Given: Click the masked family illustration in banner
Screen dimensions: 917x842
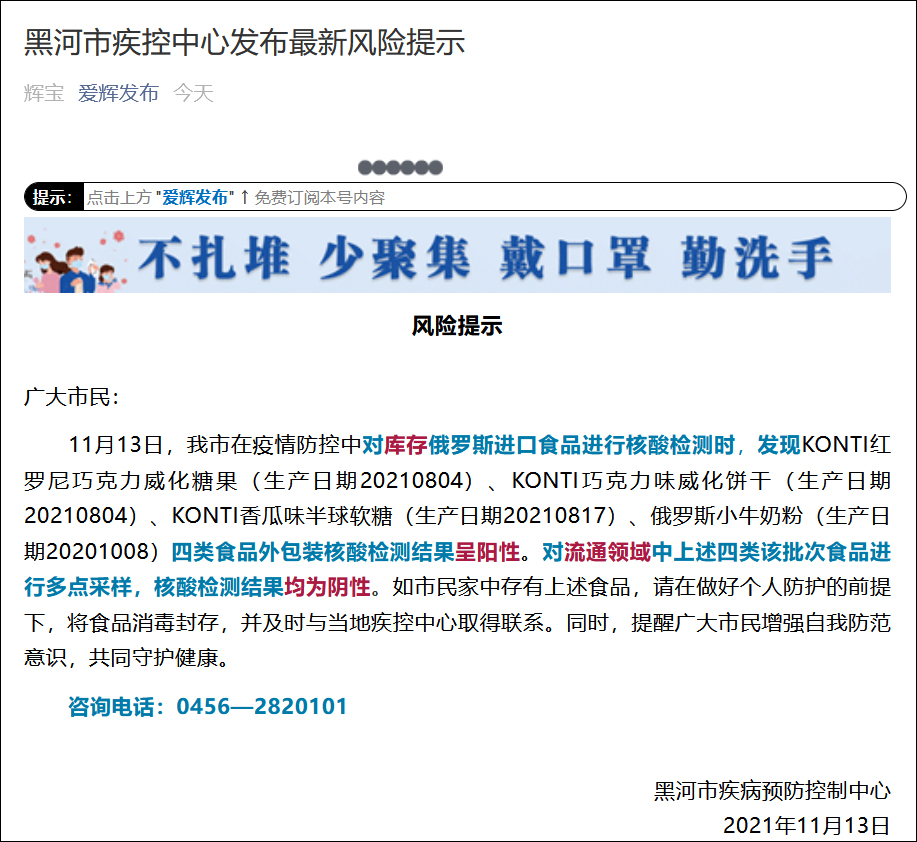Looking at the screenshot, I should point(75,261).
